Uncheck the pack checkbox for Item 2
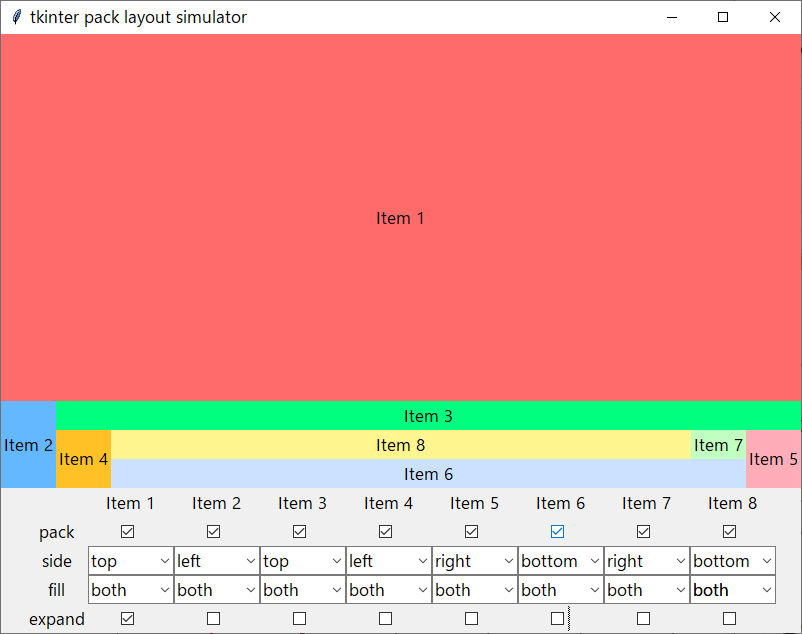 pyautogui.click(x=213, y=532)
